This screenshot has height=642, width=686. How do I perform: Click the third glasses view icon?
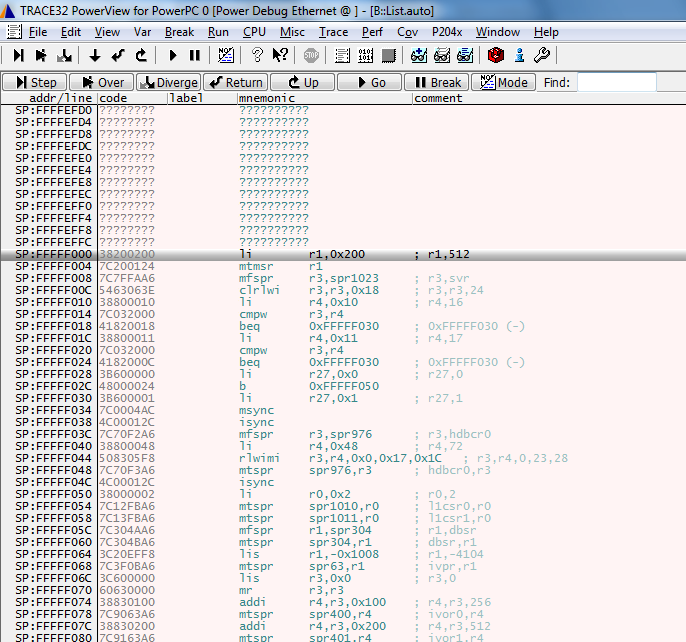click(465, 56)
